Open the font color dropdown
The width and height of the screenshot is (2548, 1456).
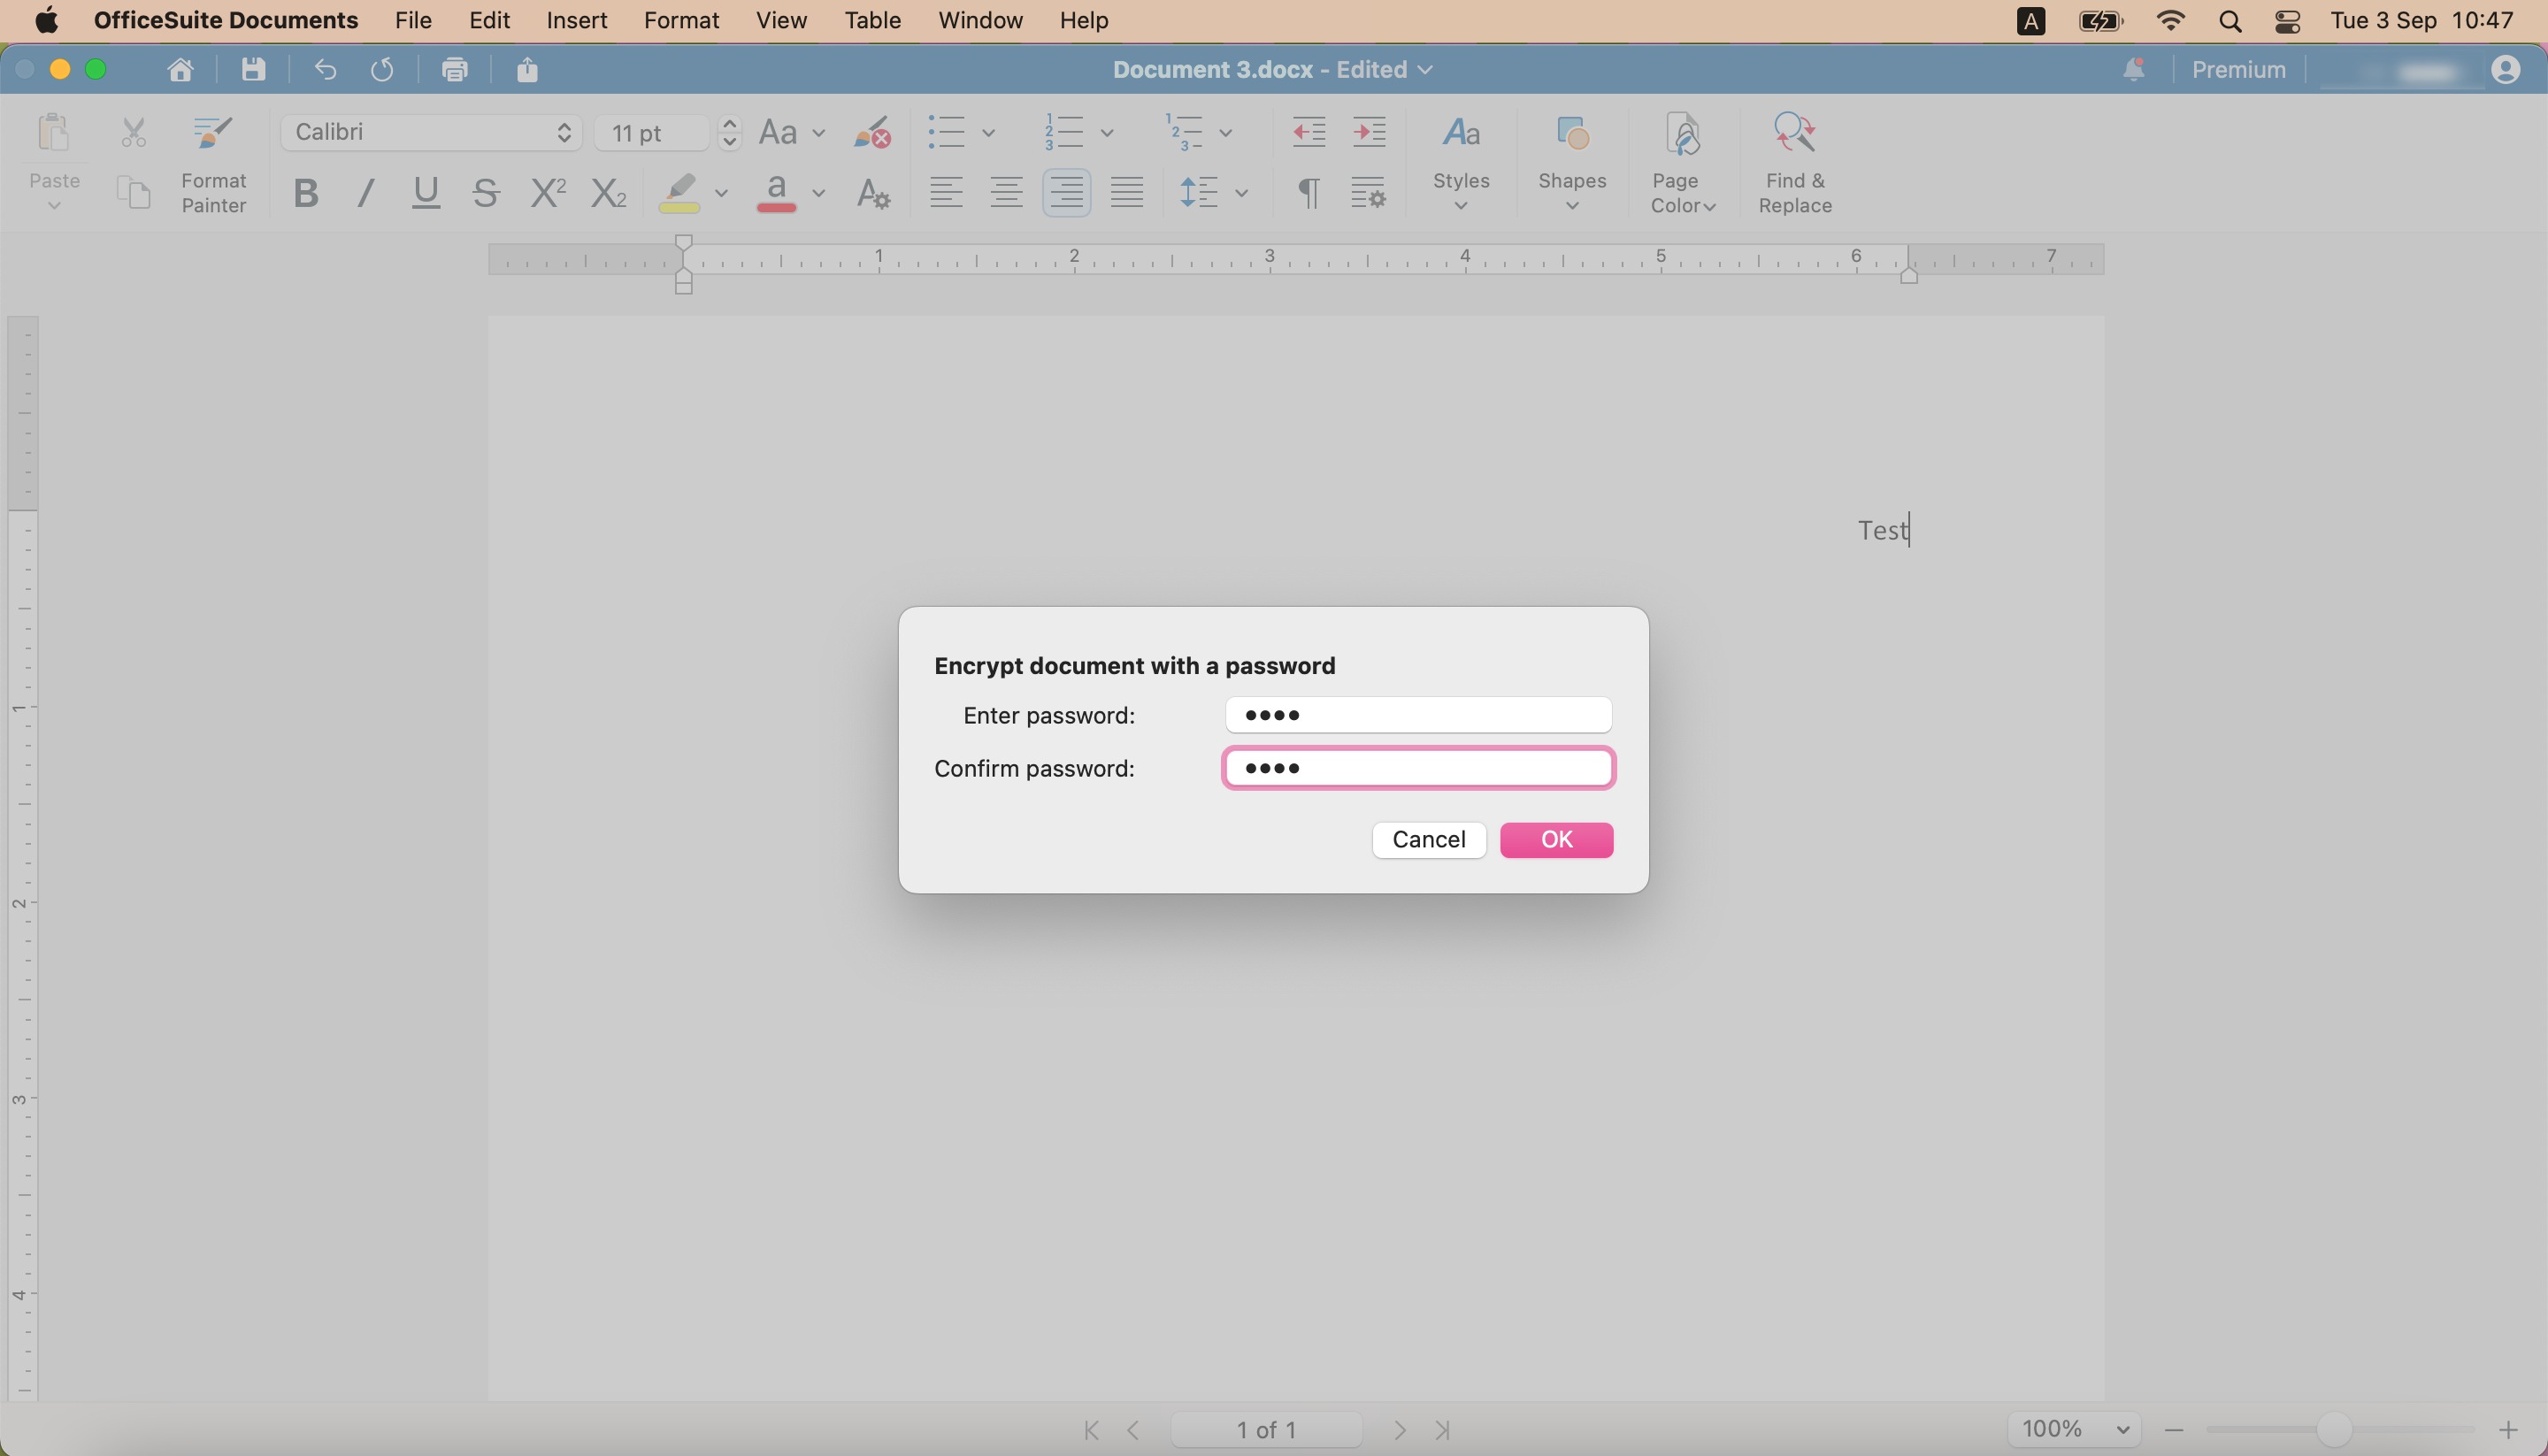coord(818,192)
